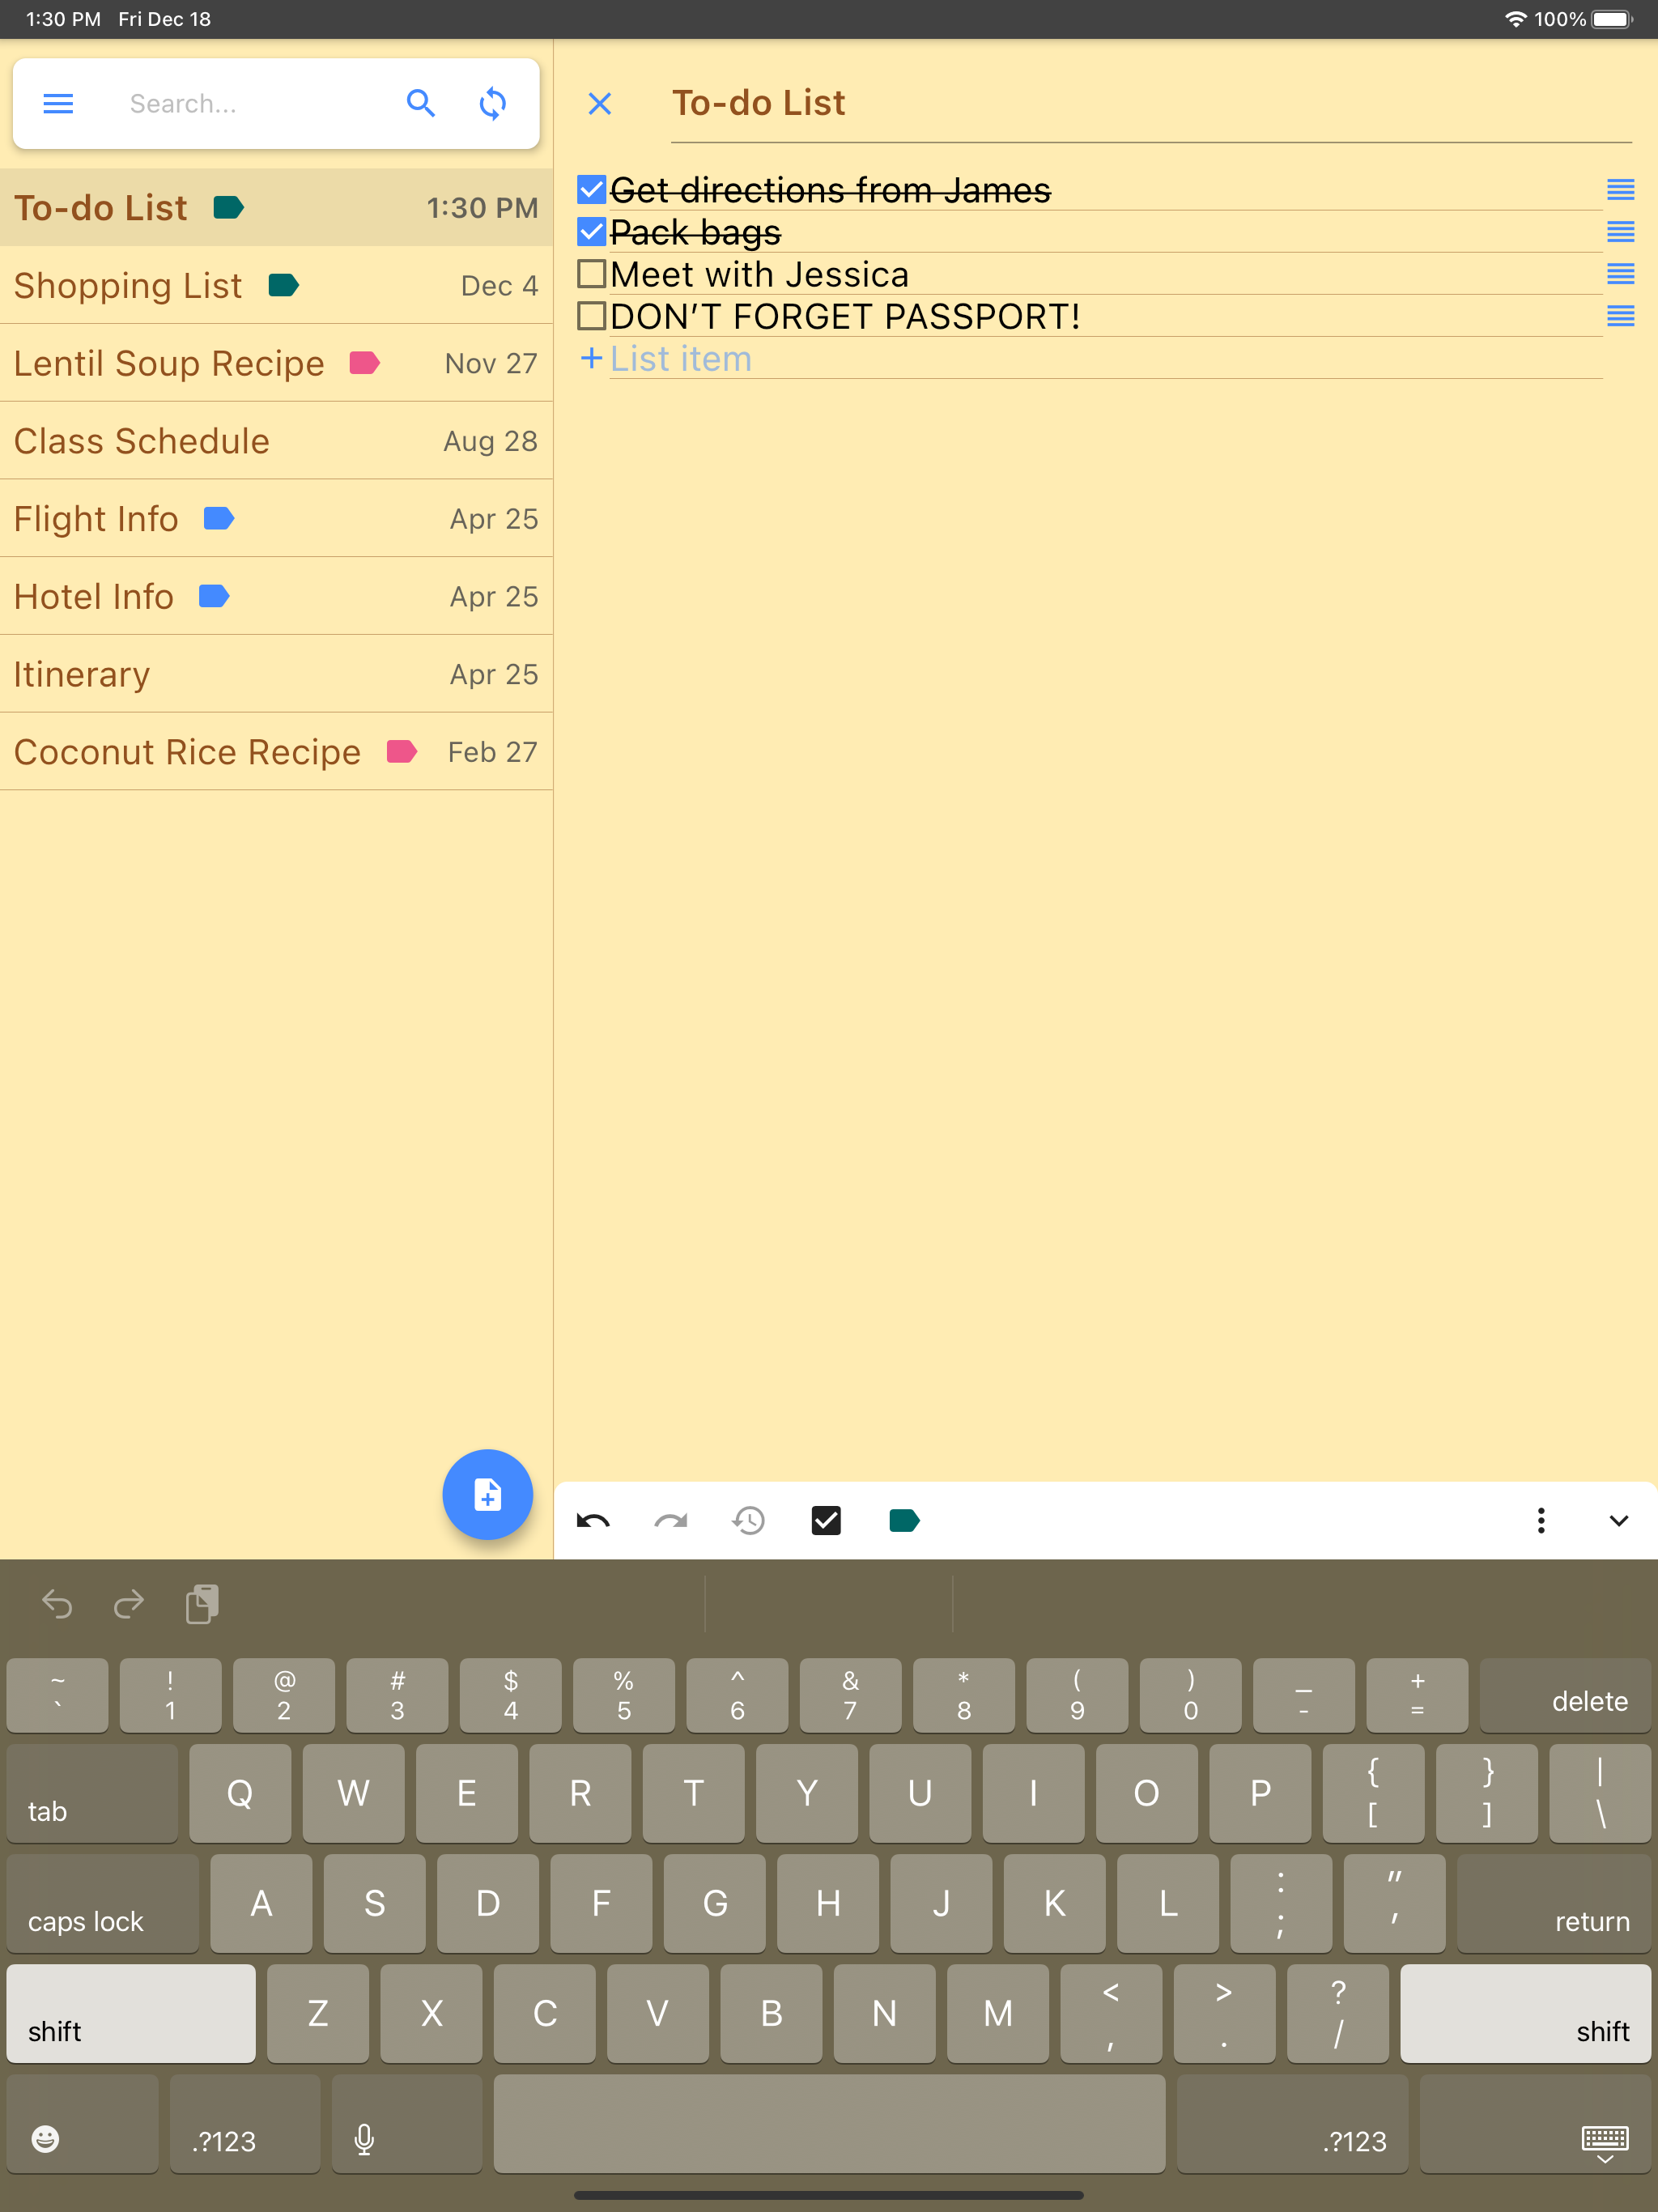Tap the Q key

point(240,1793)
